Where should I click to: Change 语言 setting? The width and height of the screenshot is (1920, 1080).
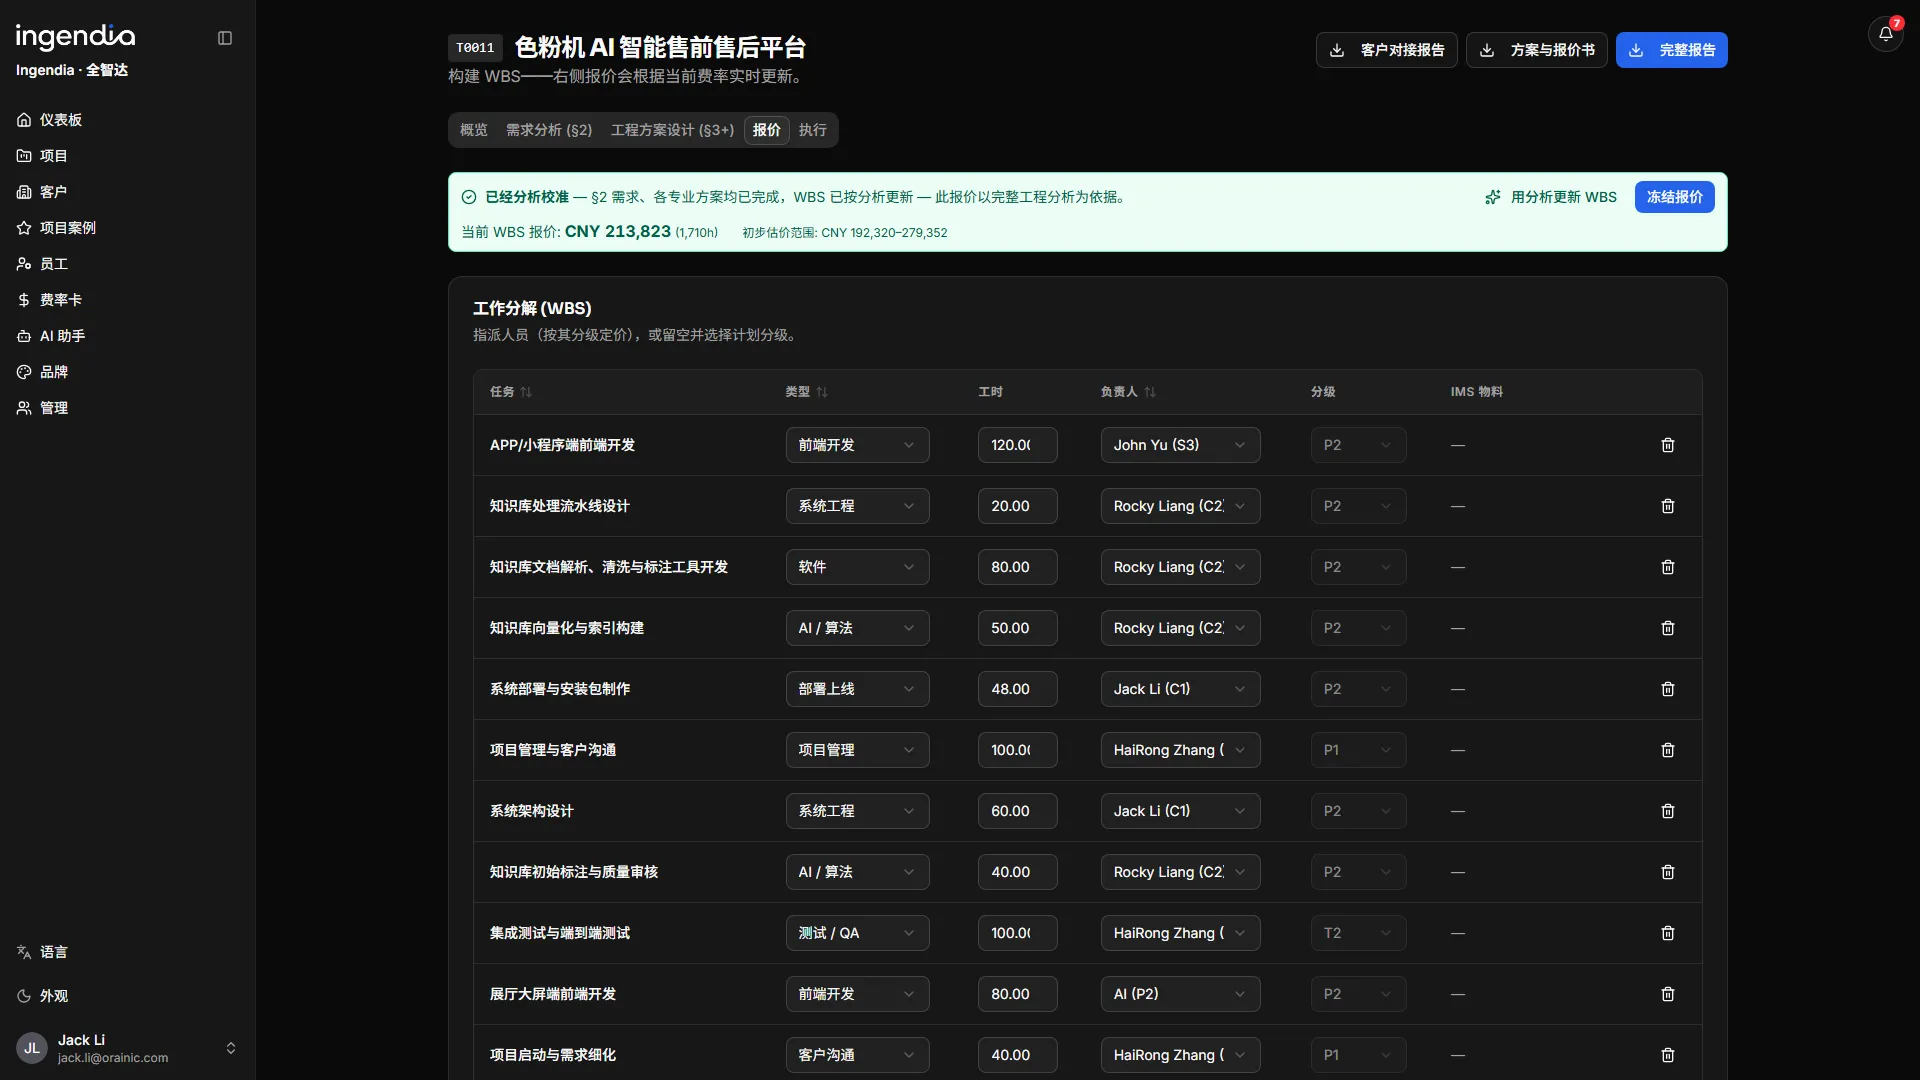click(x=127, y=952)
